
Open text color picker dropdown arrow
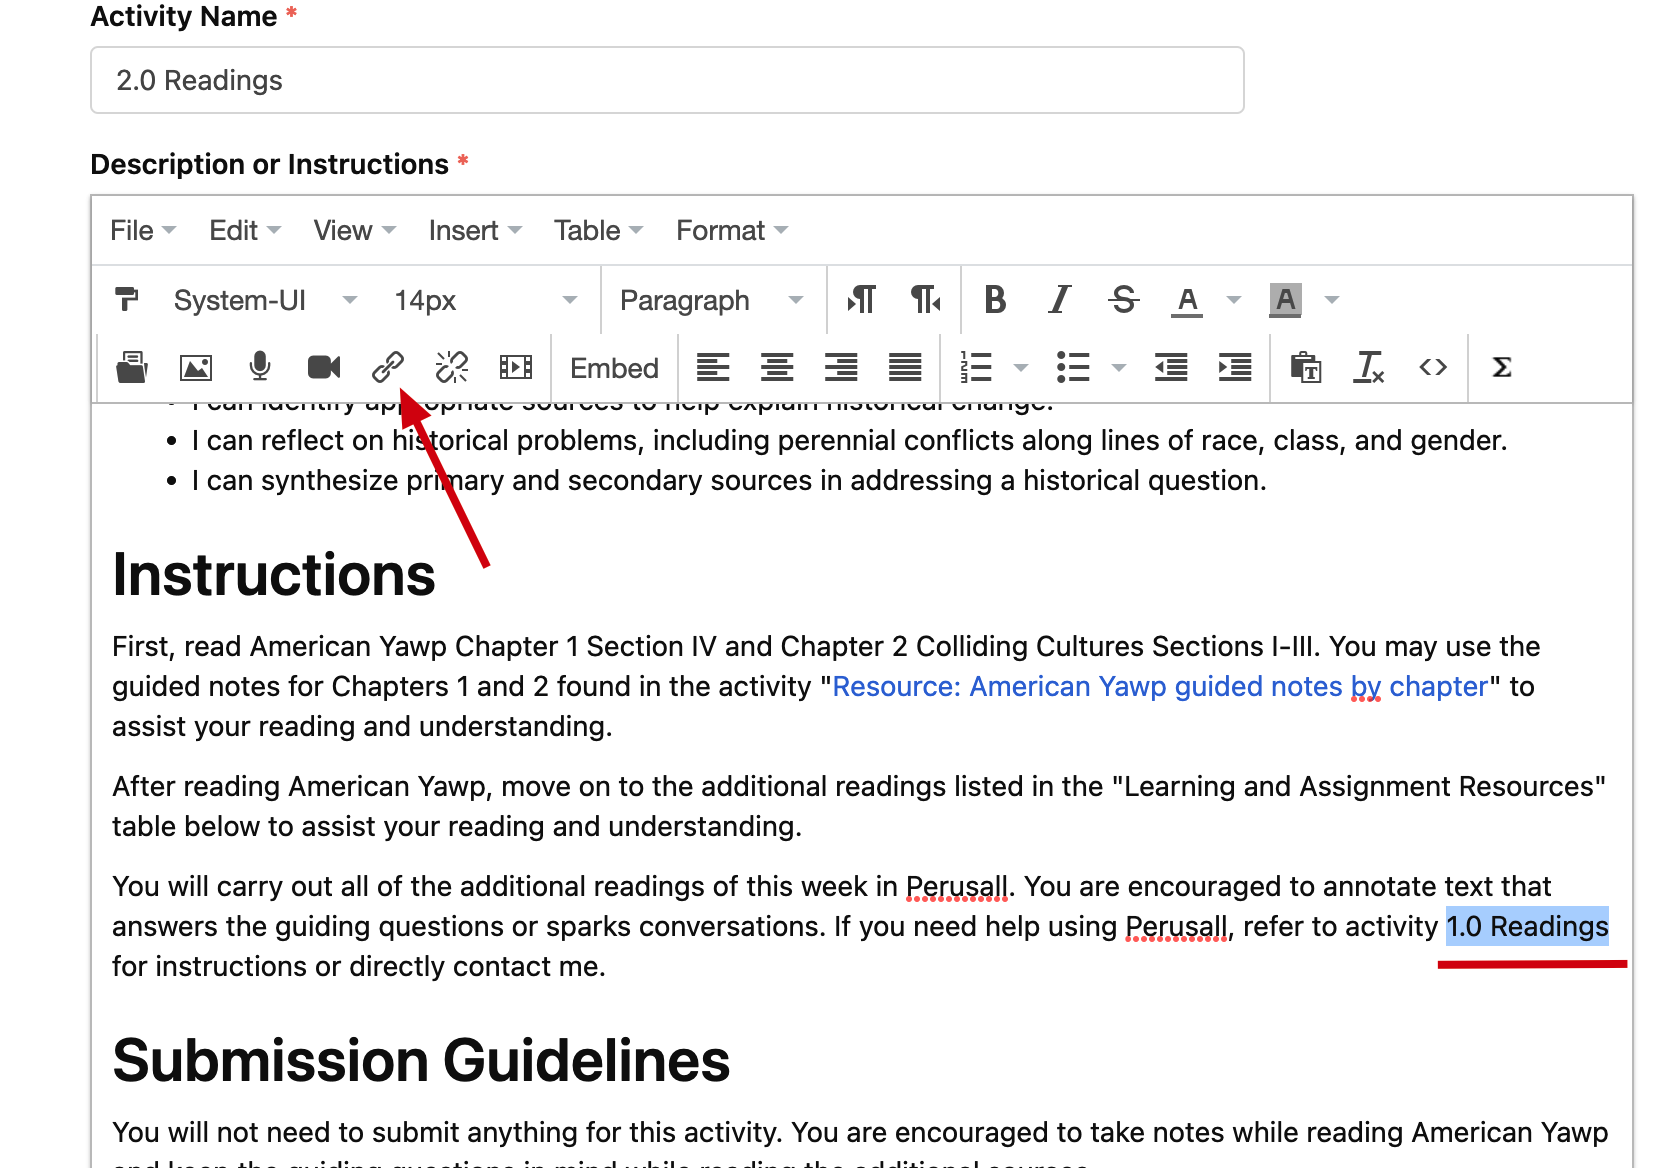coord(1234,299)
